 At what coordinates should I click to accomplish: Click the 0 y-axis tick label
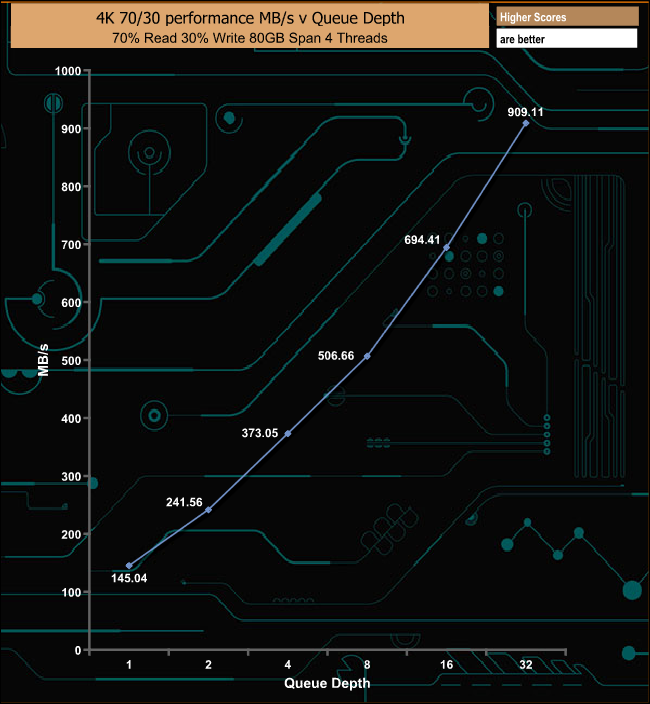tap(78, 651)
